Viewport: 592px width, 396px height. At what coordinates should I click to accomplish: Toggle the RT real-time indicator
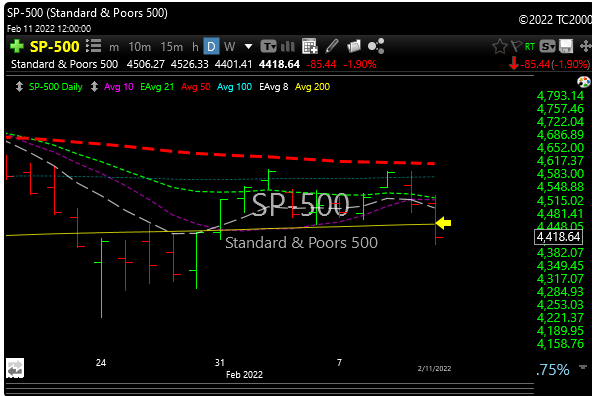tap(530, 46)
